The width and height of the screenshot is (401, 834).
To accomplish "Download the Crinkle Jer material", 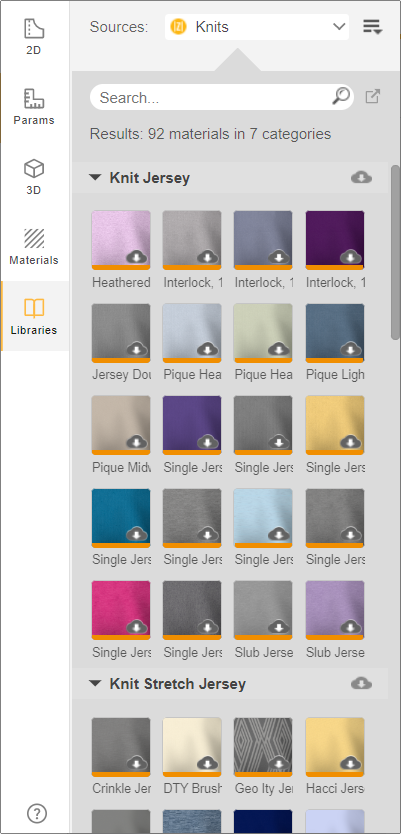I will coord(137,764).
